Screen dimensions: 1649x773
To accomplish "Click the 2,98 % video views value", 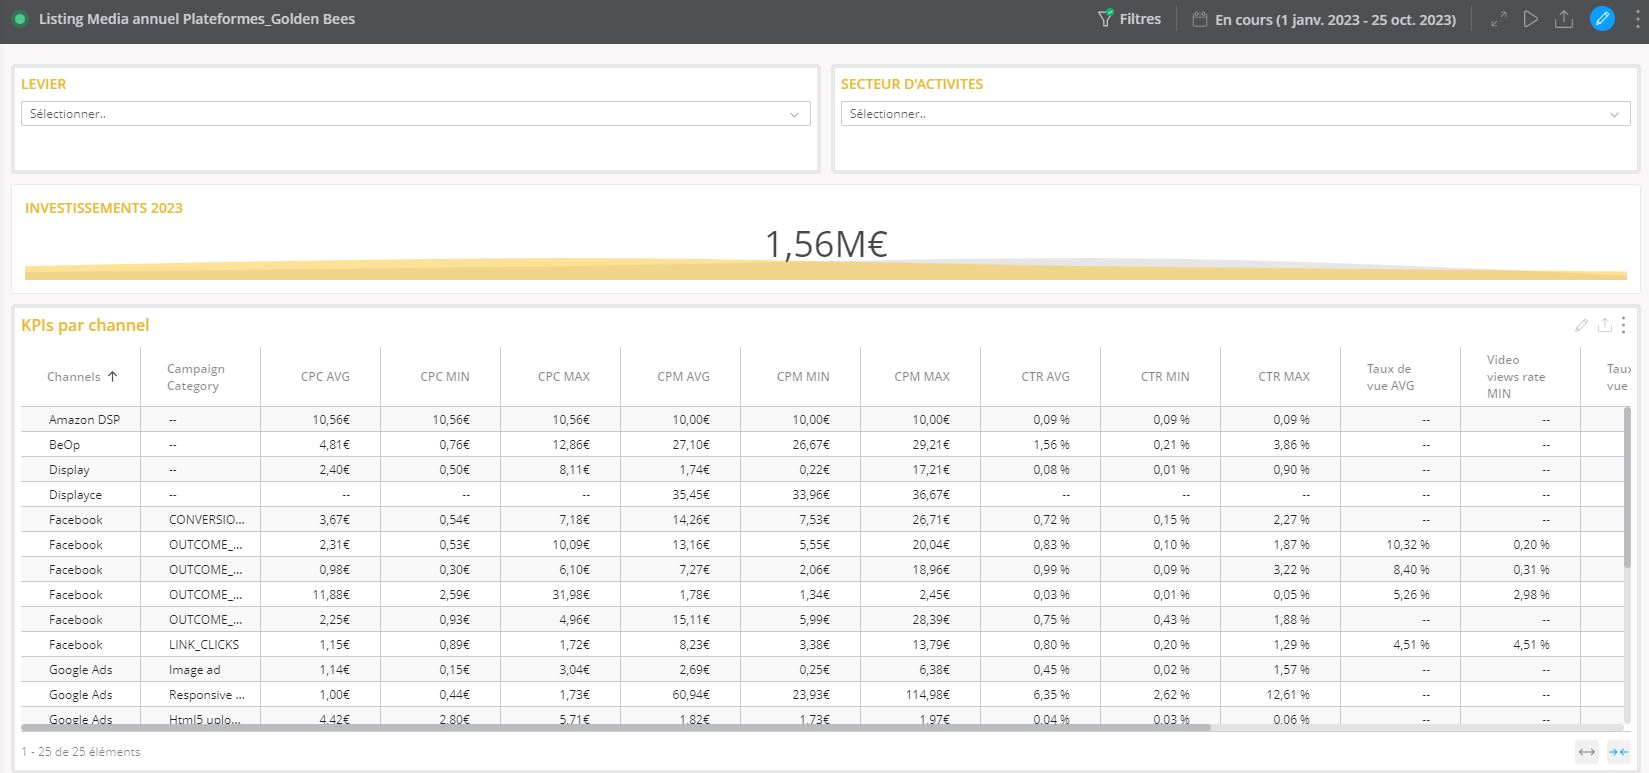I will (1531, 595).
